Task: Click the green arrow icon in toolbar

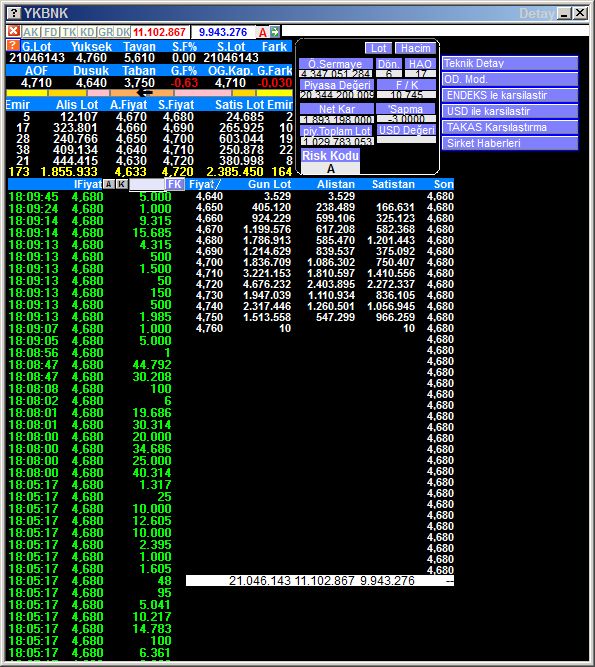Action: 275,31
